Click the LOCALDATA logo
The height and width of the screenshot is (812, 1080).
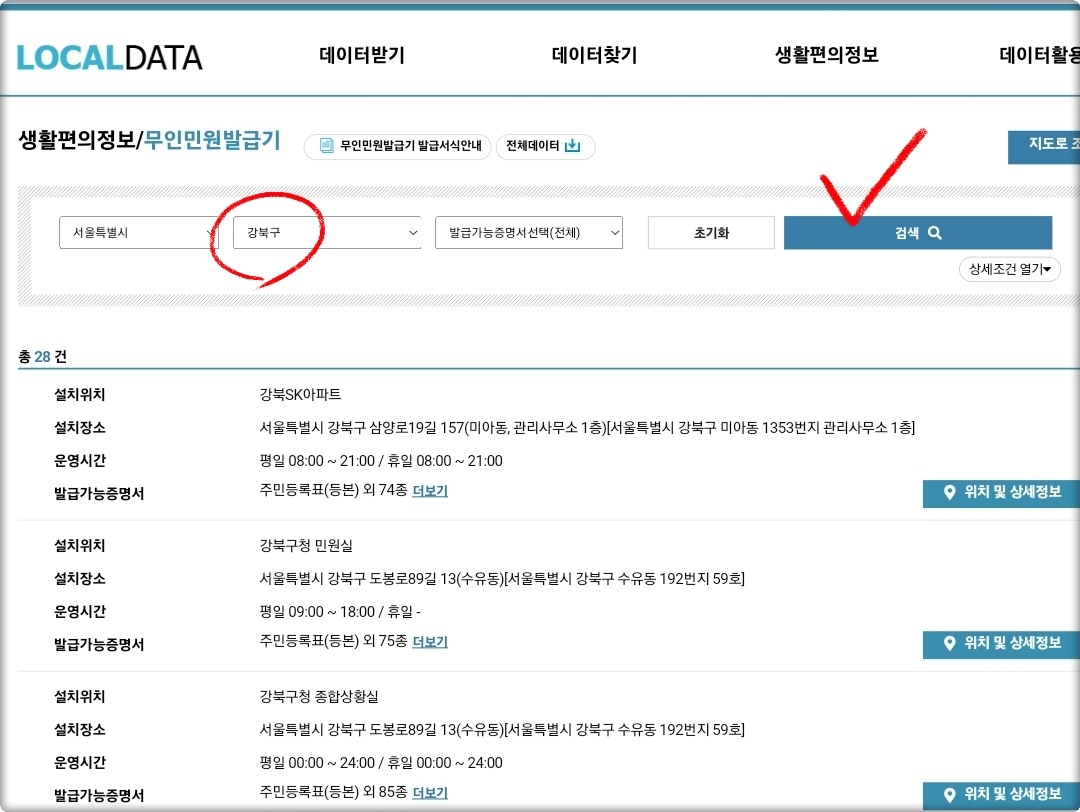pos(109,58)
